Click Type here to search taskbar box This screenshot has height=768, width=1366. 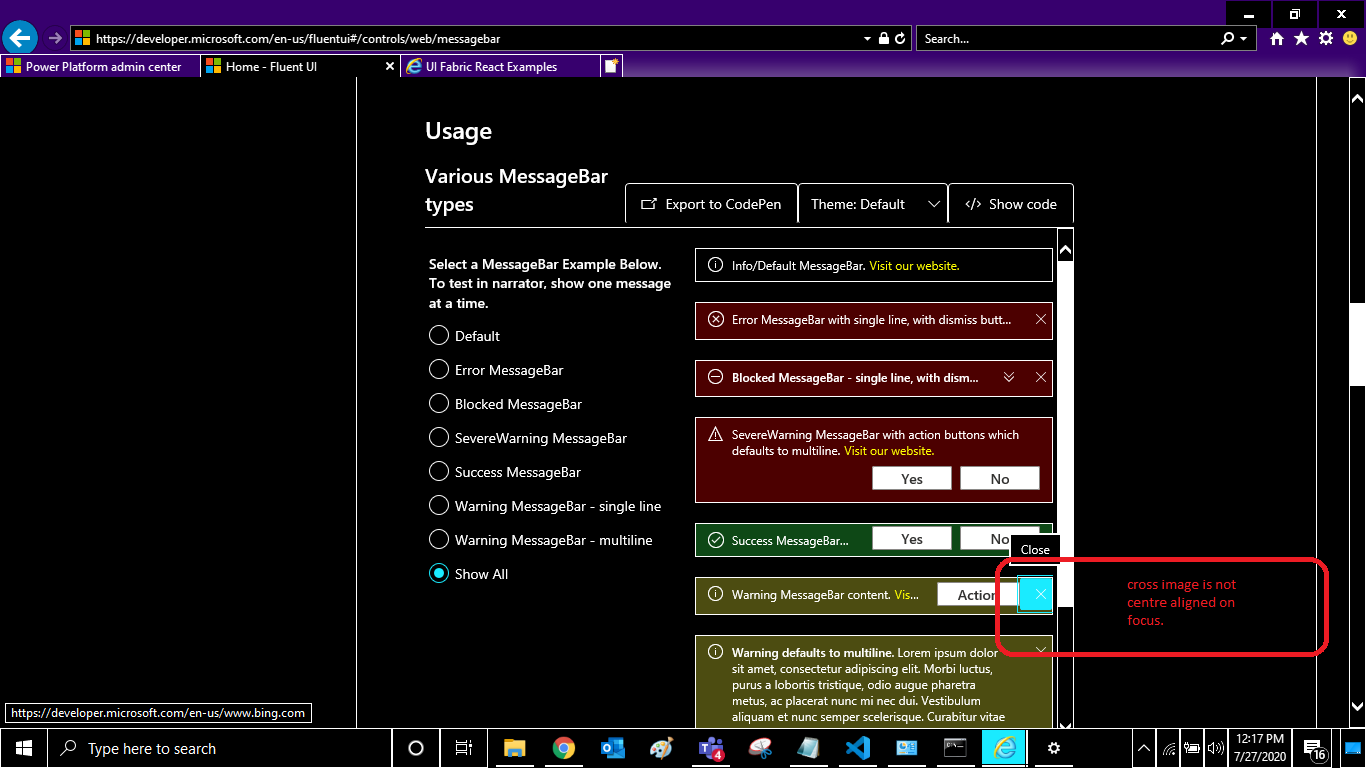[x=218, y=748]
